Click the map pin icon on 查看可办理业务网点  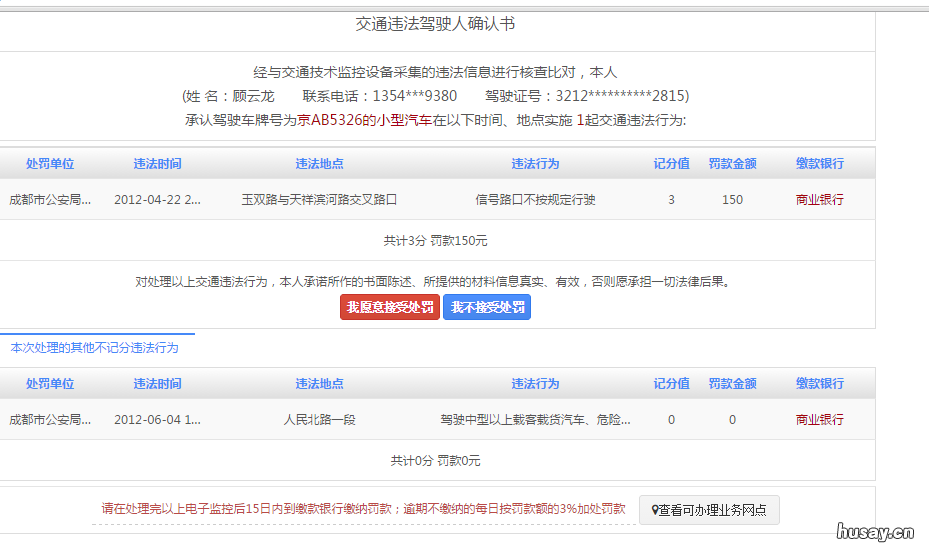pyautogui.click(x=654, y=510)
